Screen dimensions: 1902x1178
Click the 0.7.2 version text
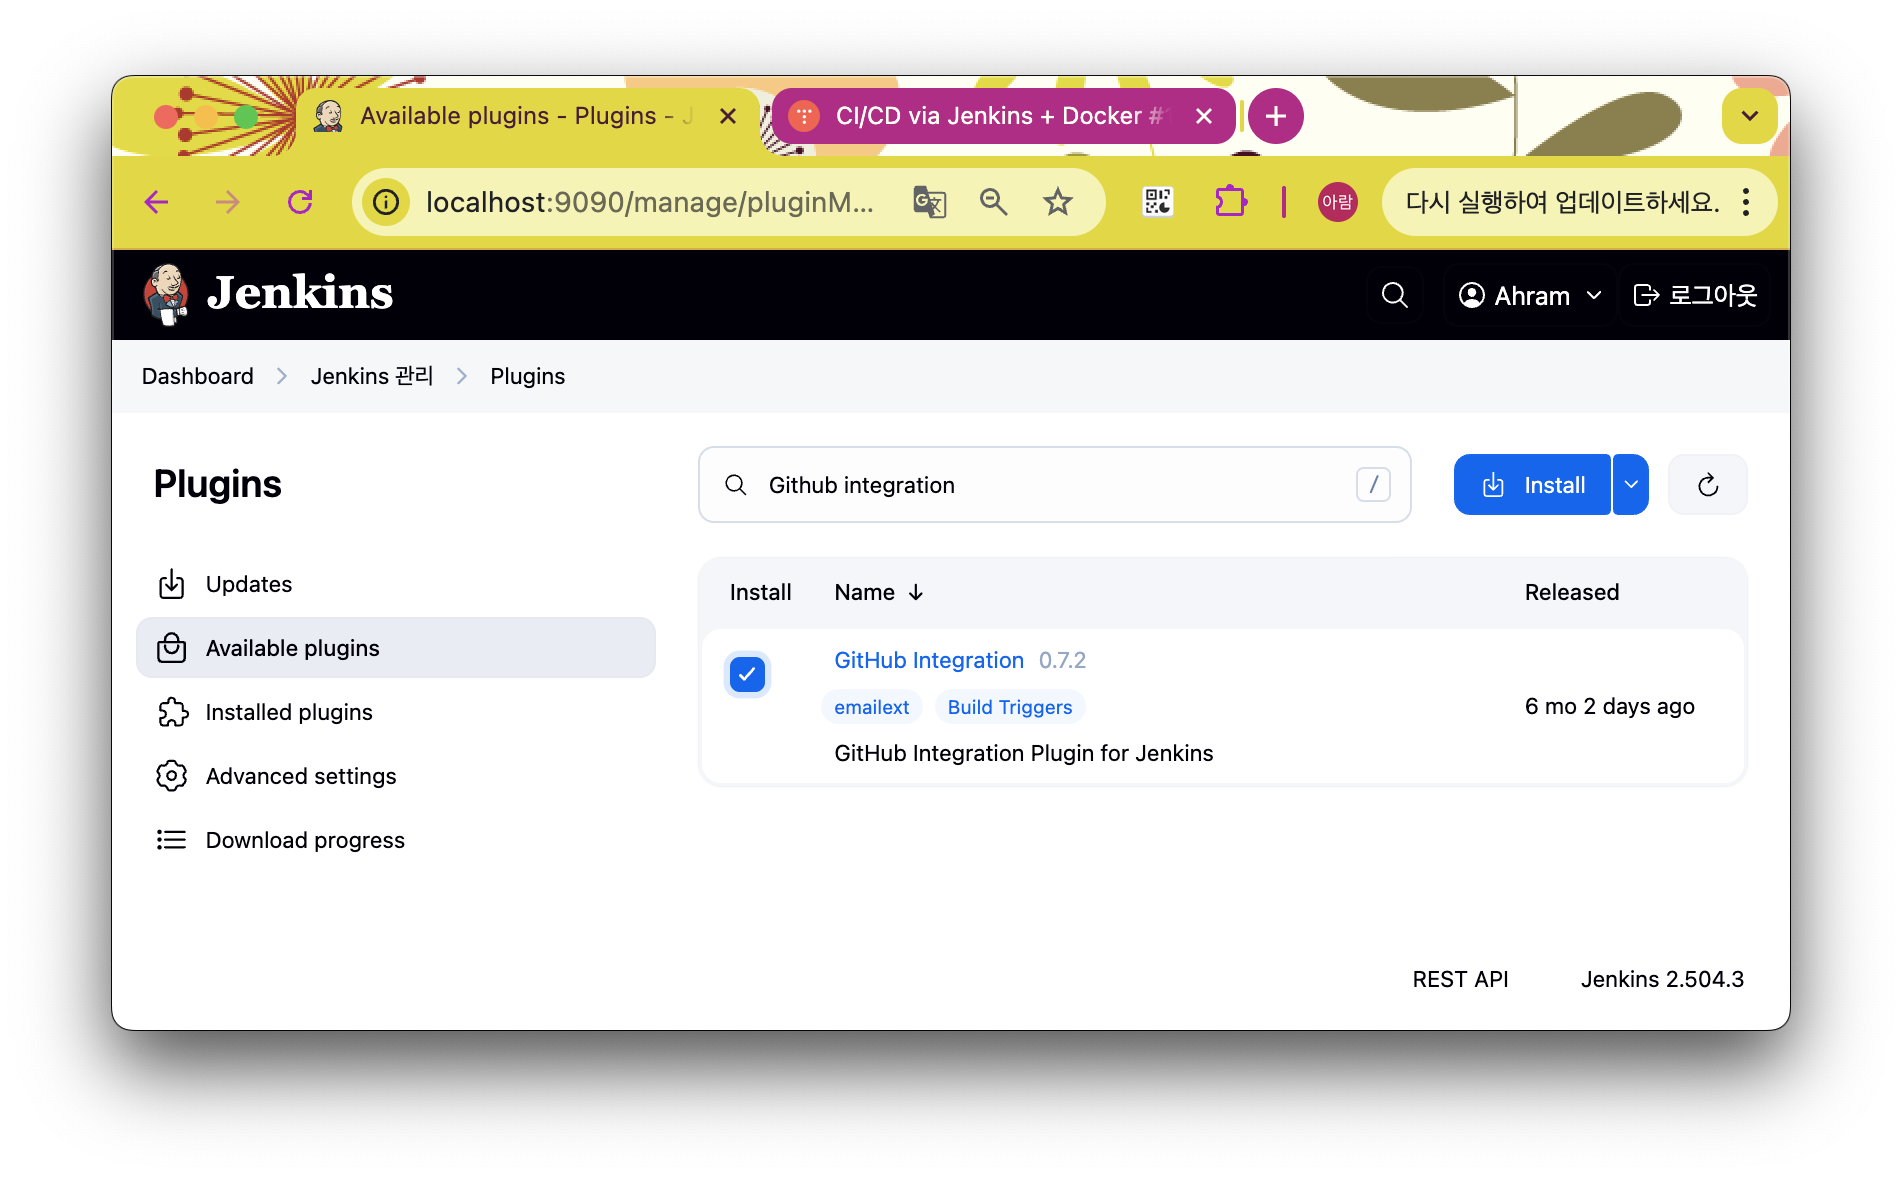pyautogui.click(x=1062, y=660)
